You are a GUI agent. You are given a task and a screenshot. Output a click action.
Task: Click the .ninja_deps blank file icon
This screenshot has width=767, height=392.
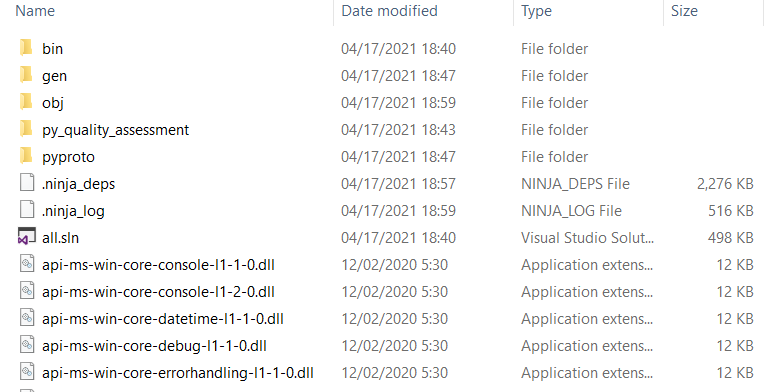pyautogui.click(x=27, y=183)
